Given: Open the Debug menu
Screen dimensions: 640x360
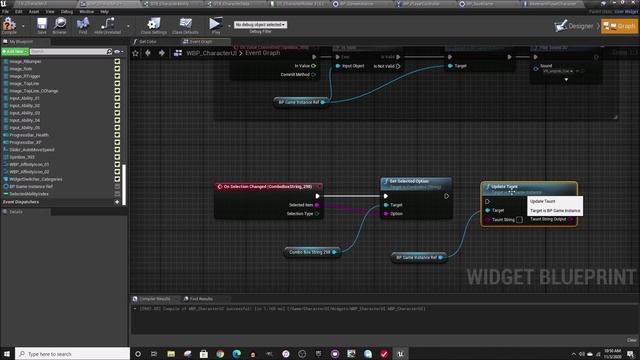Looking at the screenshot, I should (67, 11).
